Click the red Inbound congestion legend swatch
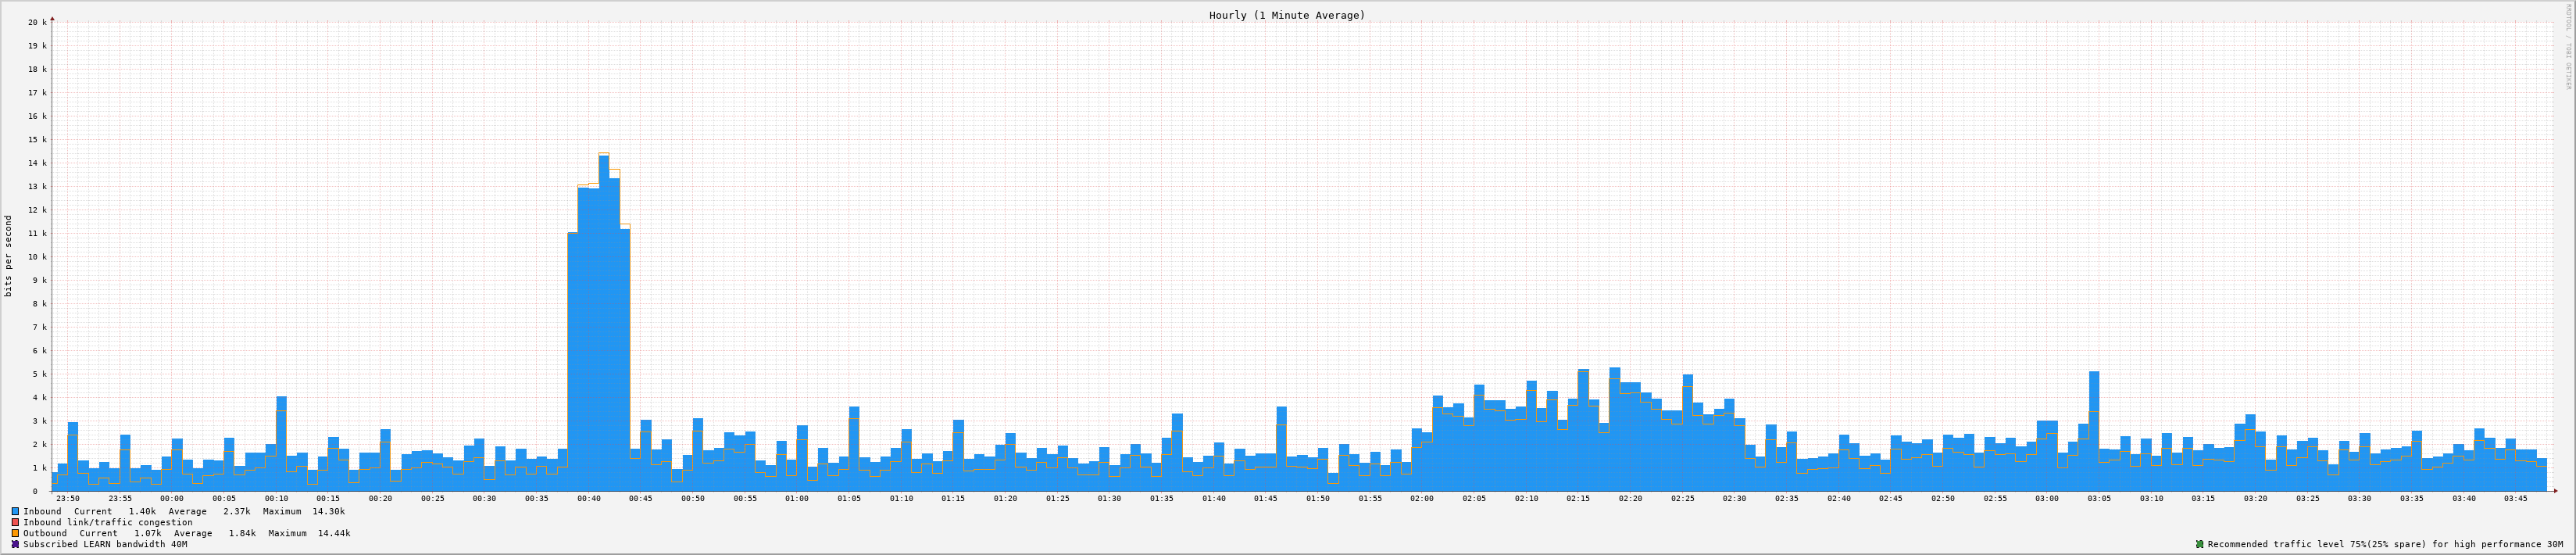Image resolution: width=2576 pixels, height=555 pixels. tap(15, 522)
